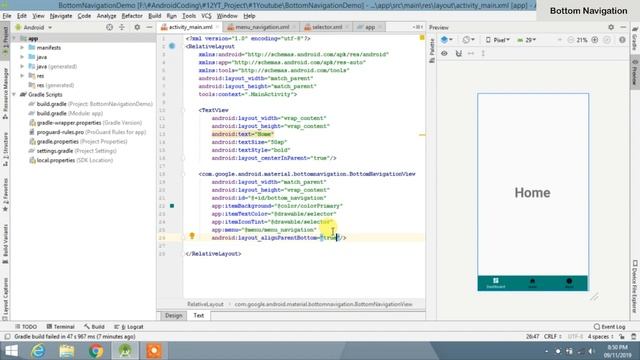Toggle view options eye icon in Preview
The height and width of the screenshot is (360, 640).
coord(444,53)
